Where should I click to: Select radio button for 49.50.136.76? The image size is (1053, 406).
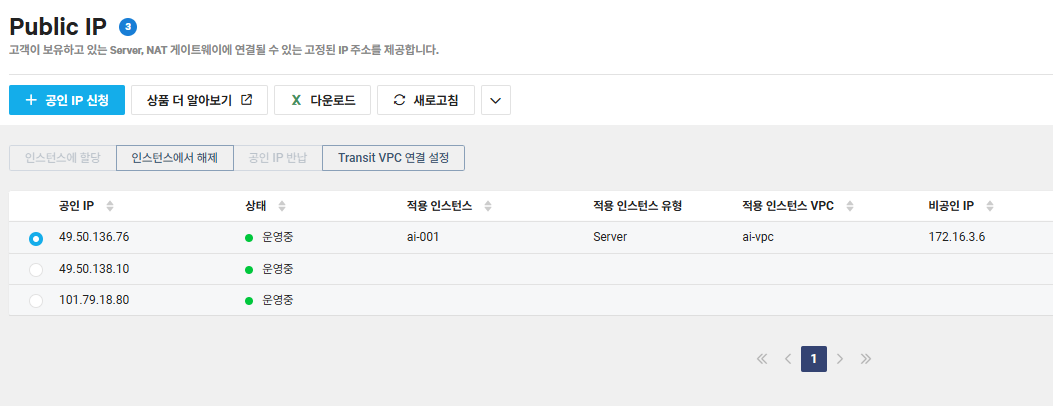pyautogui.click(x=36, y=238)
